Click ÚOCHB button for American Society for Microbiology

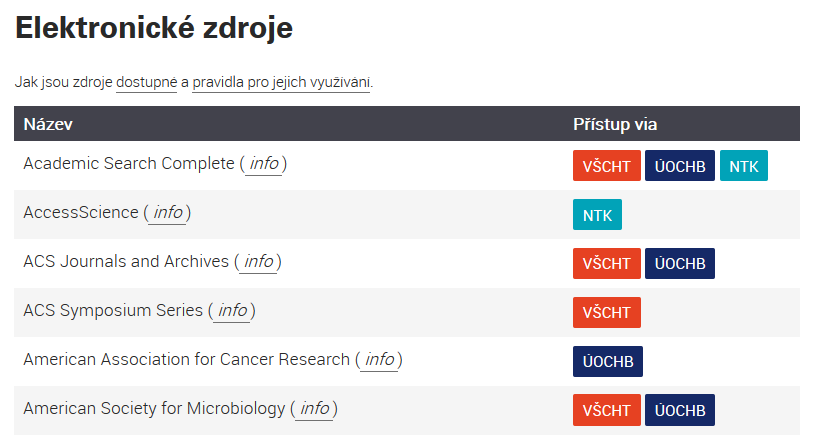(680, 410)
